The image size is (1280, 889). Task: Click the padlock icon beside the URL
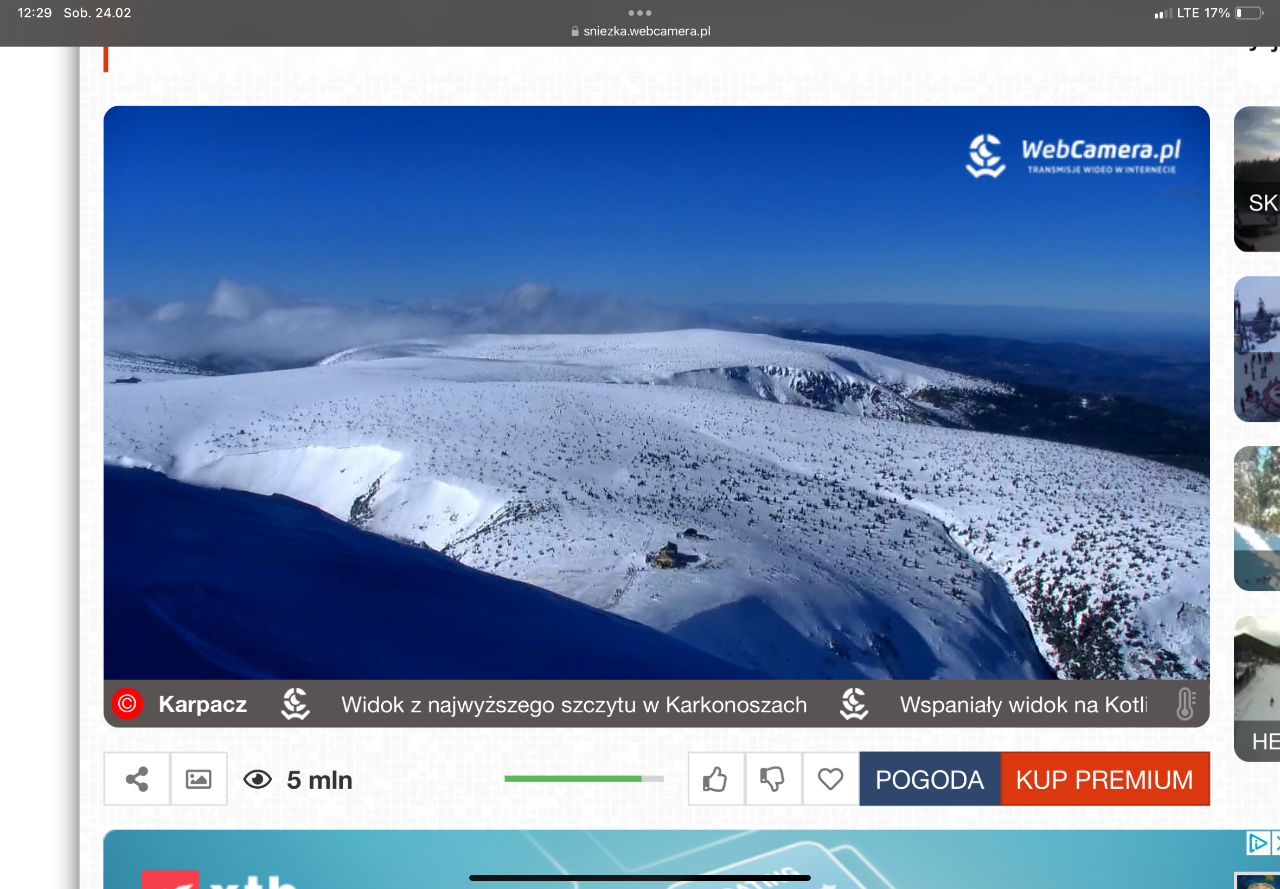(x=575, y=31)
